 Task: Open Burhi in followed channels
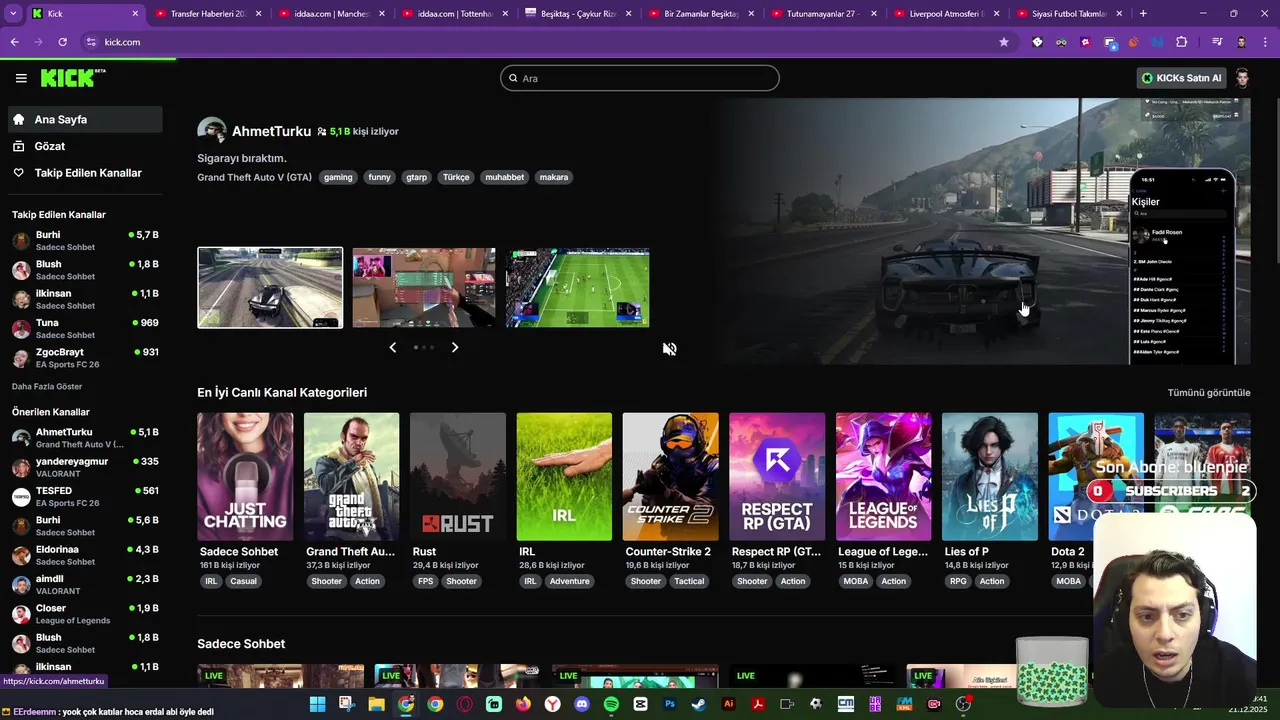click(x=85, y=241)
